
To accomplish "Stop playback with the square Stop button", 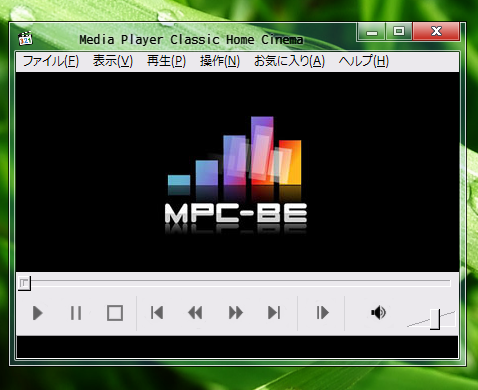I will pos(115,313).
